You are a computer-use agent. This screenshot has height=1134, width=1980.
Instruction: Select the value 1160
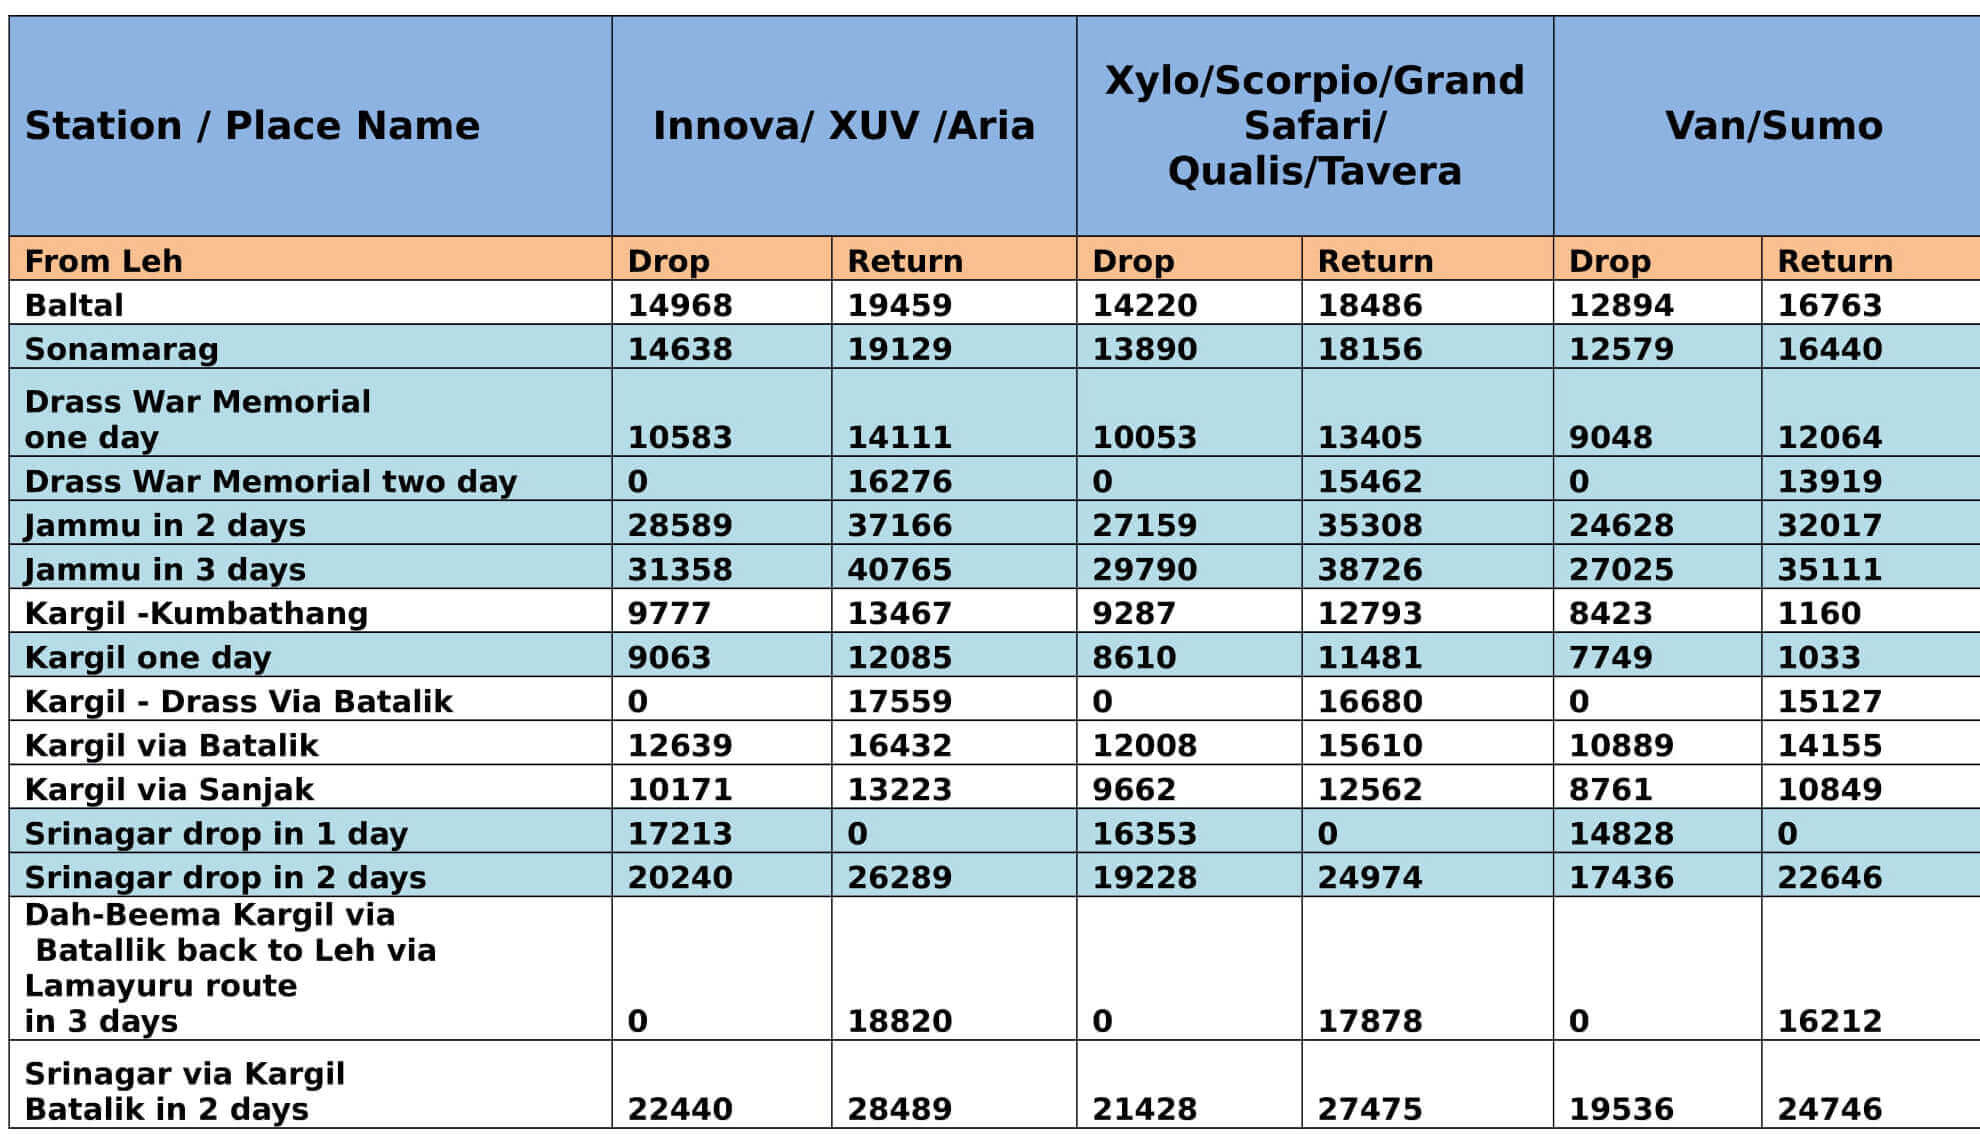click(1819, 613)
